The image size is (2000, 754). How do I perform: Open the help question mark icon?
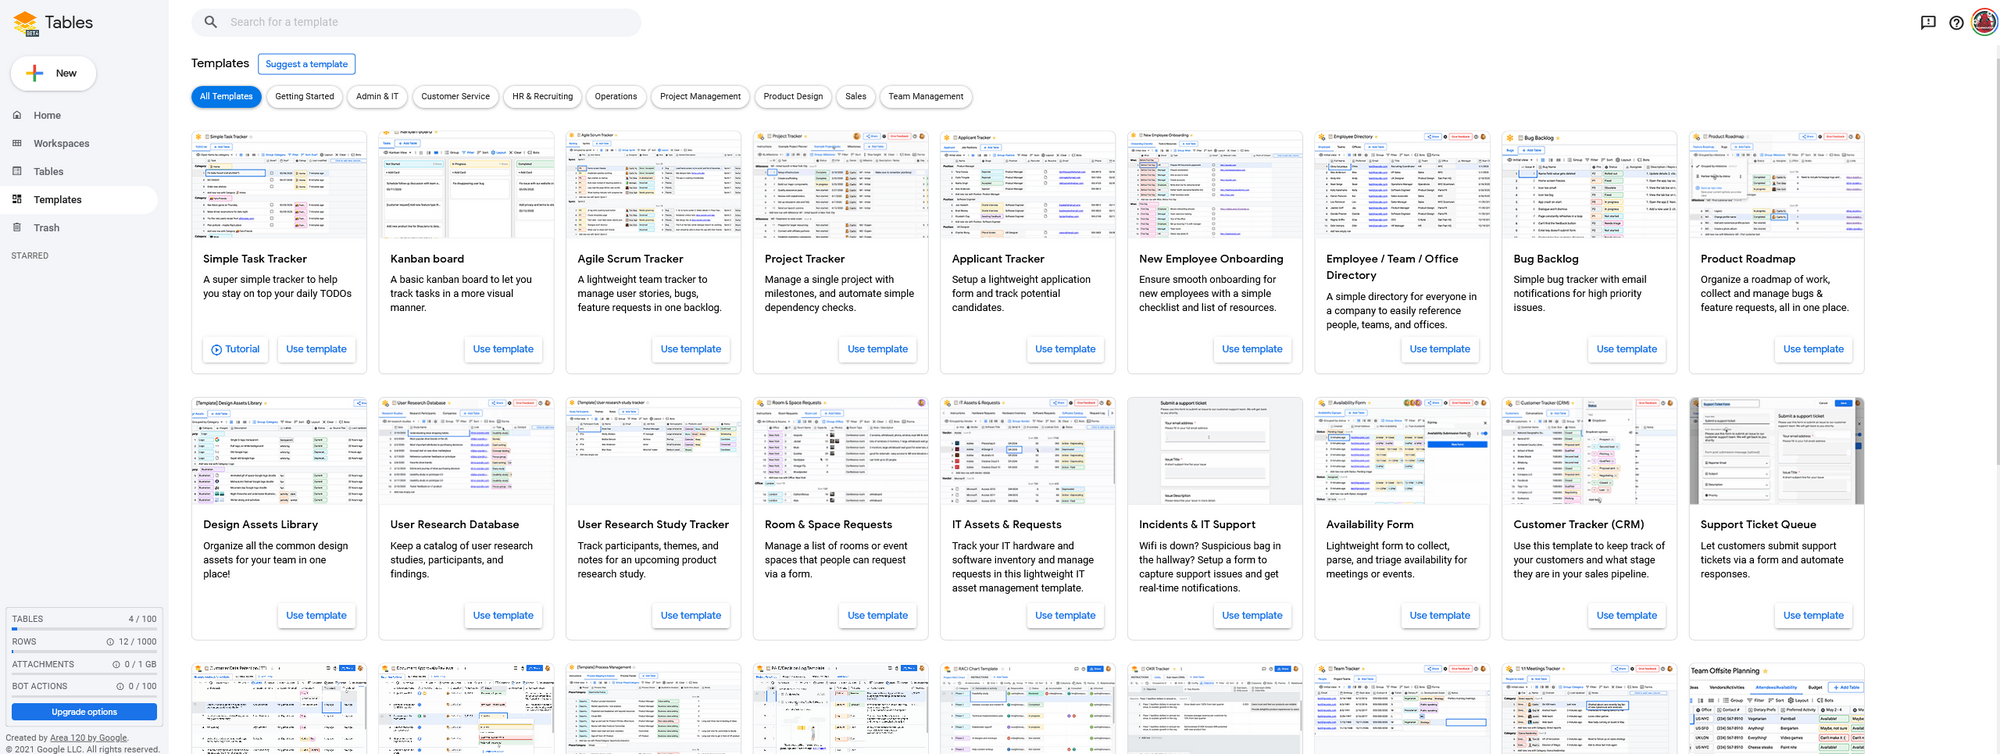click(1956, 23)
